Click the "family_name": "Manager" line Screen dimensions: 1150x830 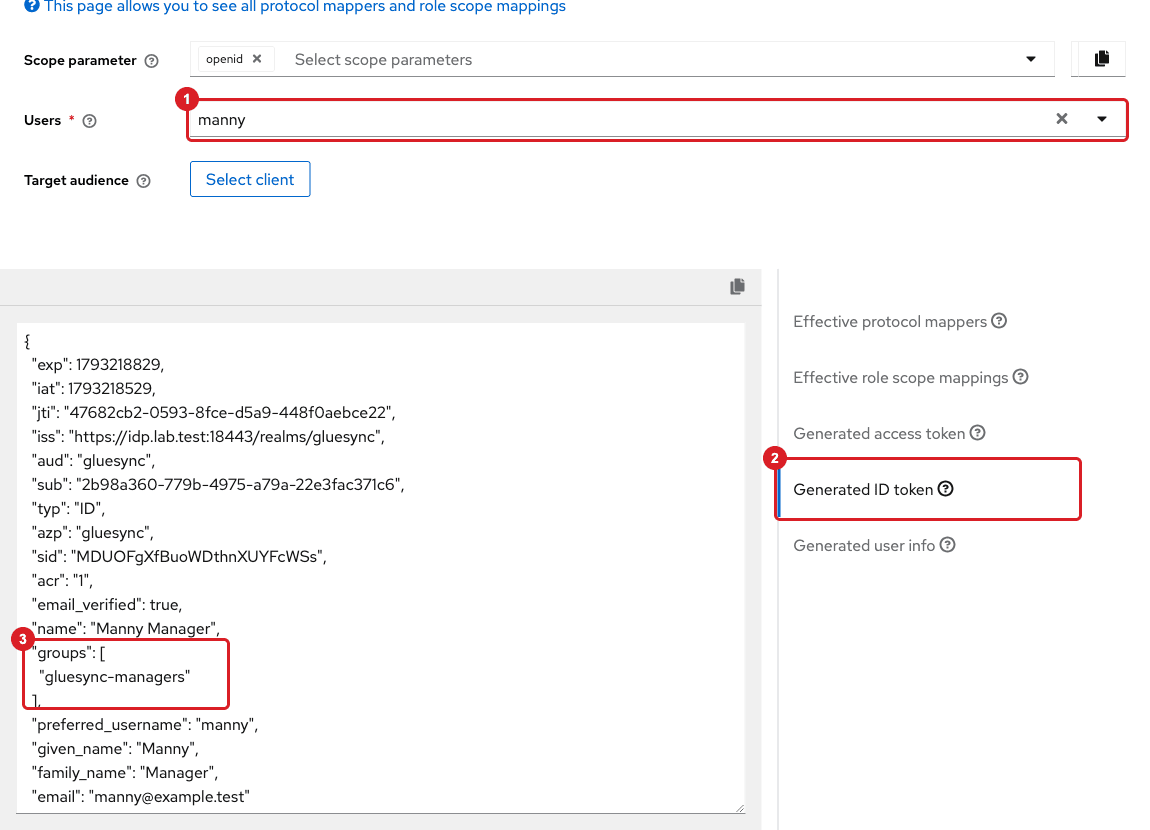click(x=125, y=774)
